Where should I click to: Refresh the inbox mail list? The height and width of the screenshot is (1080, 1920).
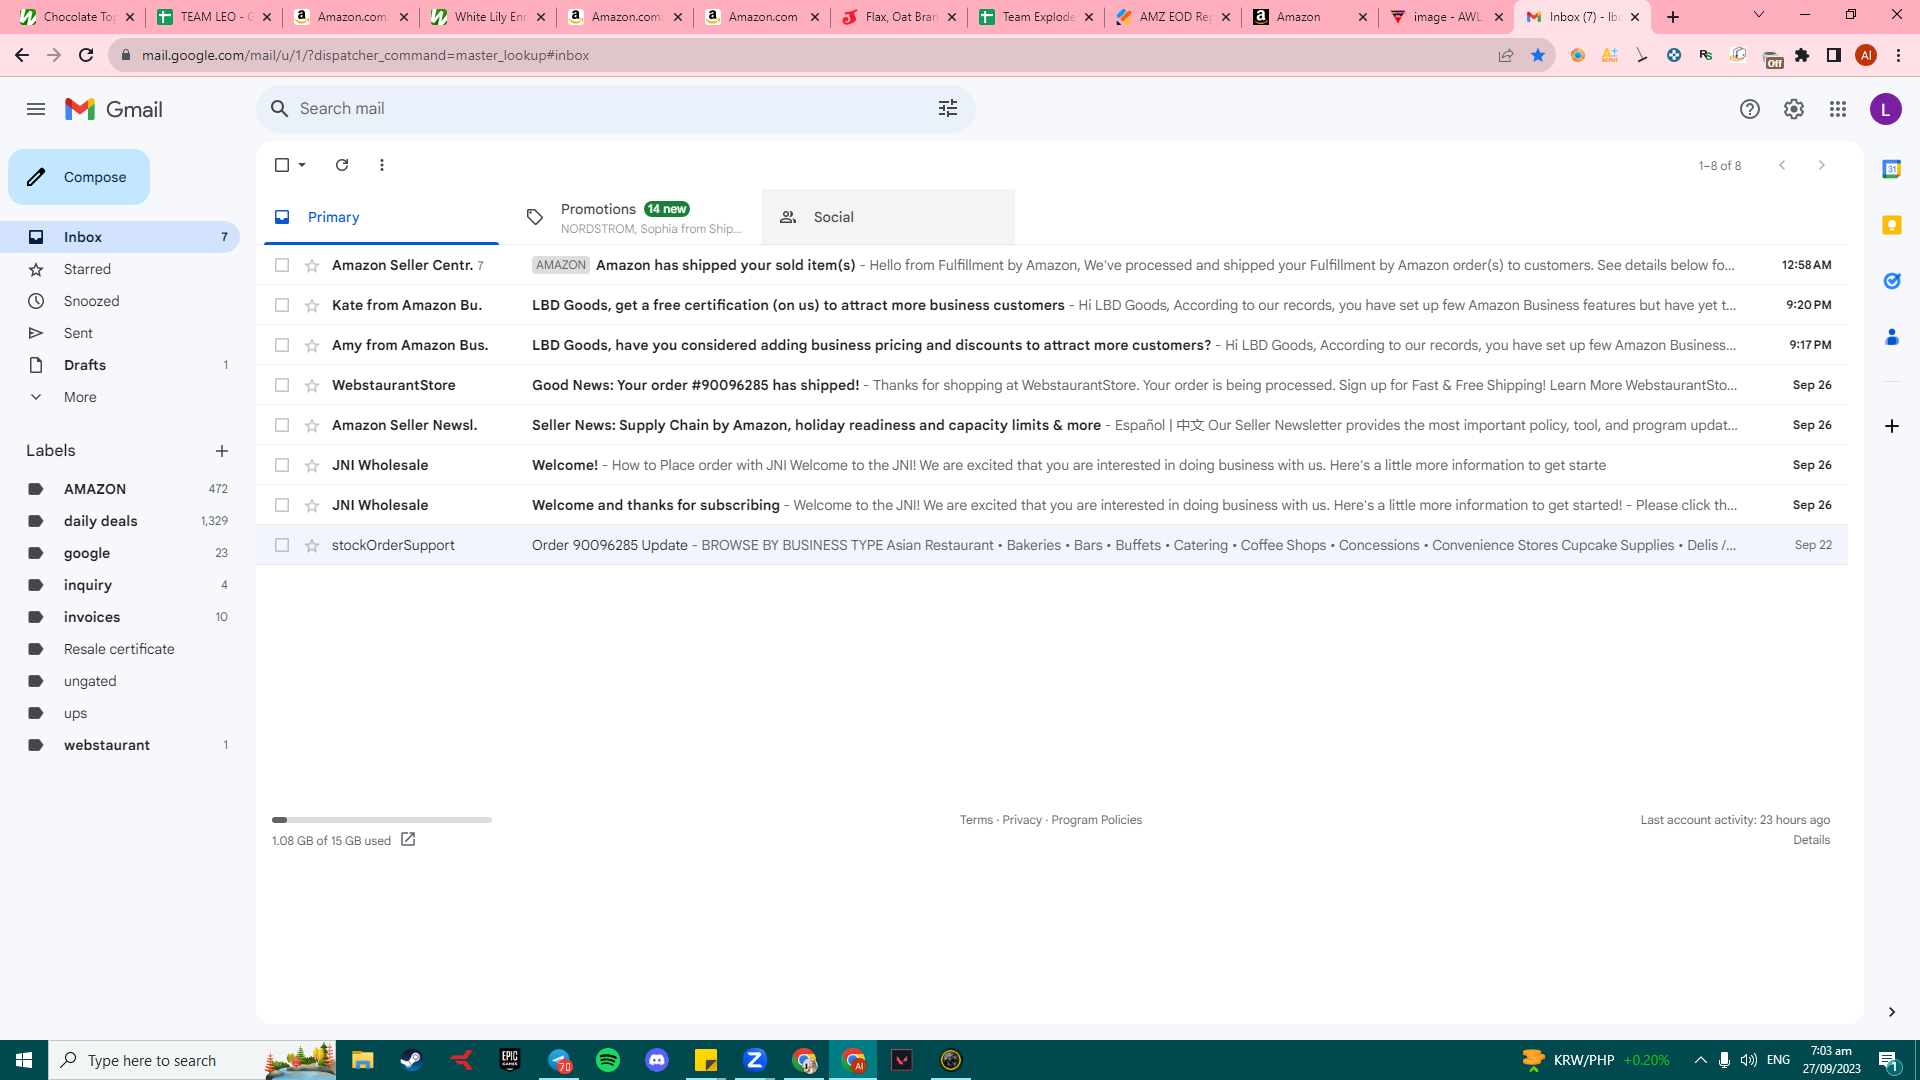pos(342,165)
